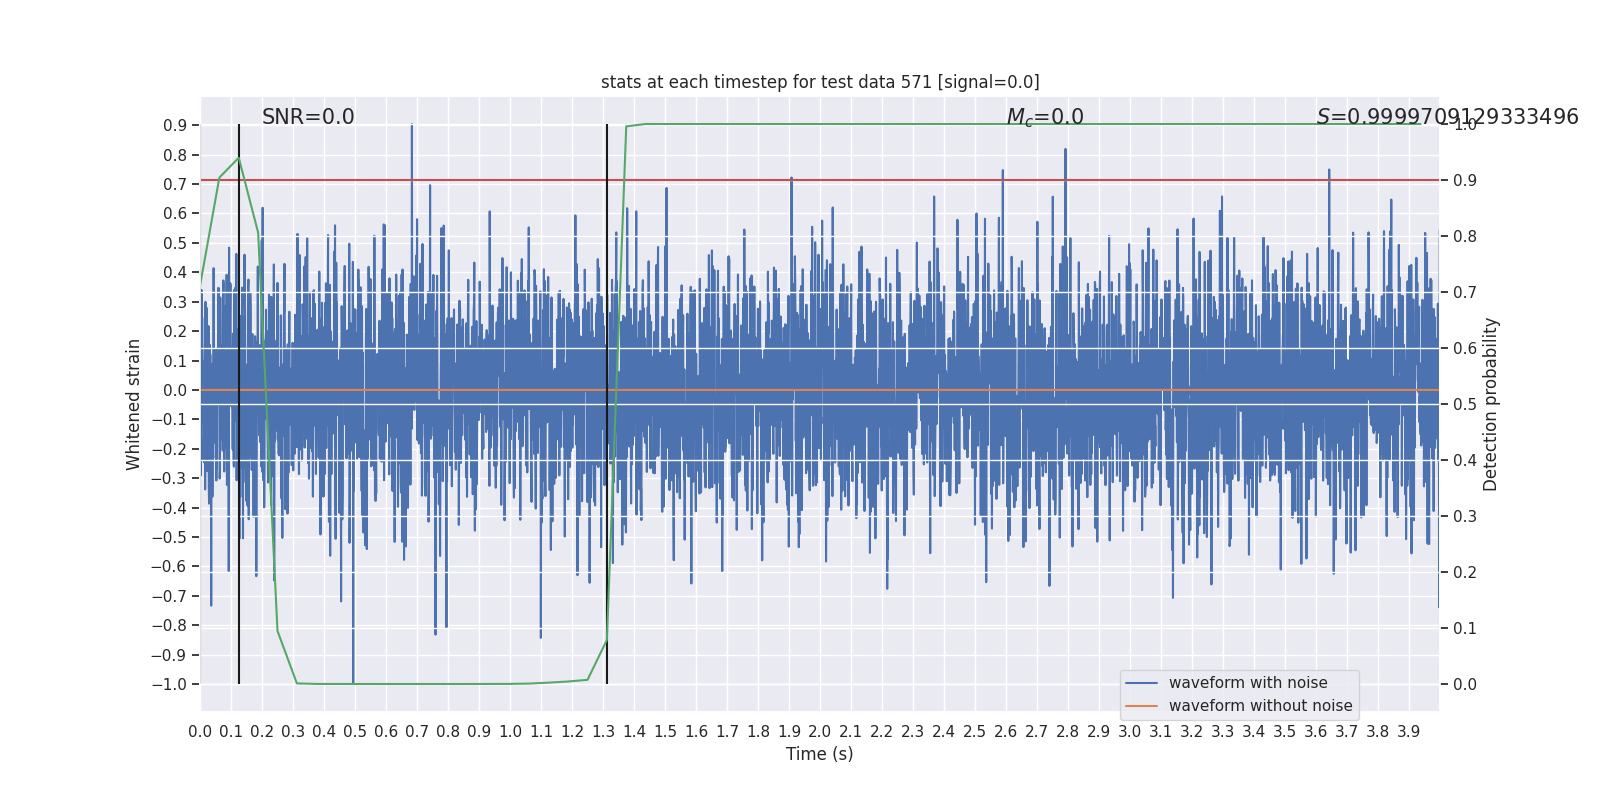This screenshot has width=1600, height=800.
Task: Click the plot title for test data 571
Action: coord(820,82)
